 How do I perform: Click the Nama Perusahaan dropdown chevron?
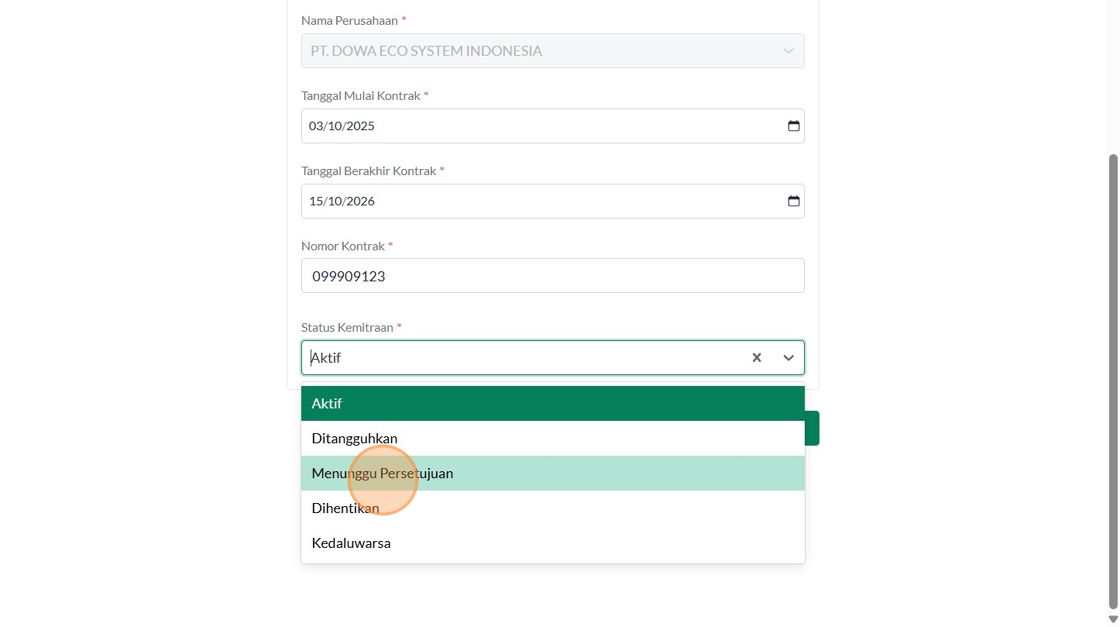tap(788, 51)
